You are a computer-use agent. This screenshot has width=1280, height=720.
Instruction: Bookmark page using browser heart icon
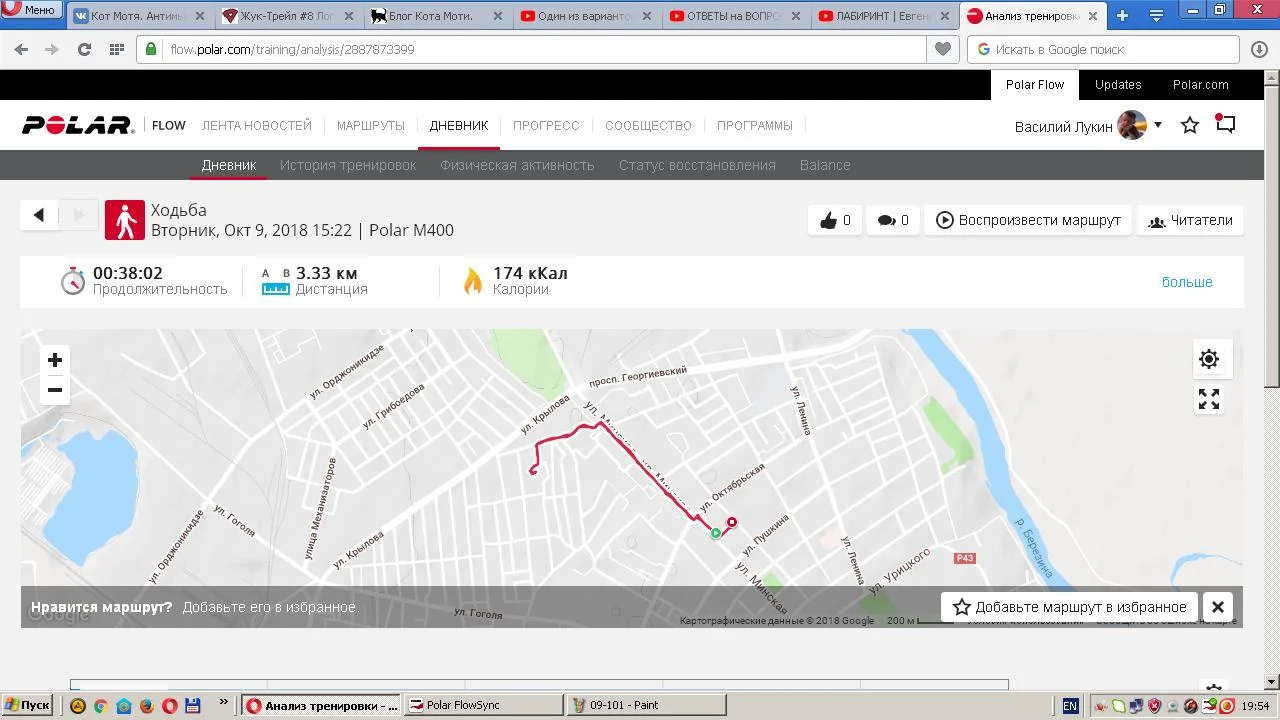pos(942,49)
